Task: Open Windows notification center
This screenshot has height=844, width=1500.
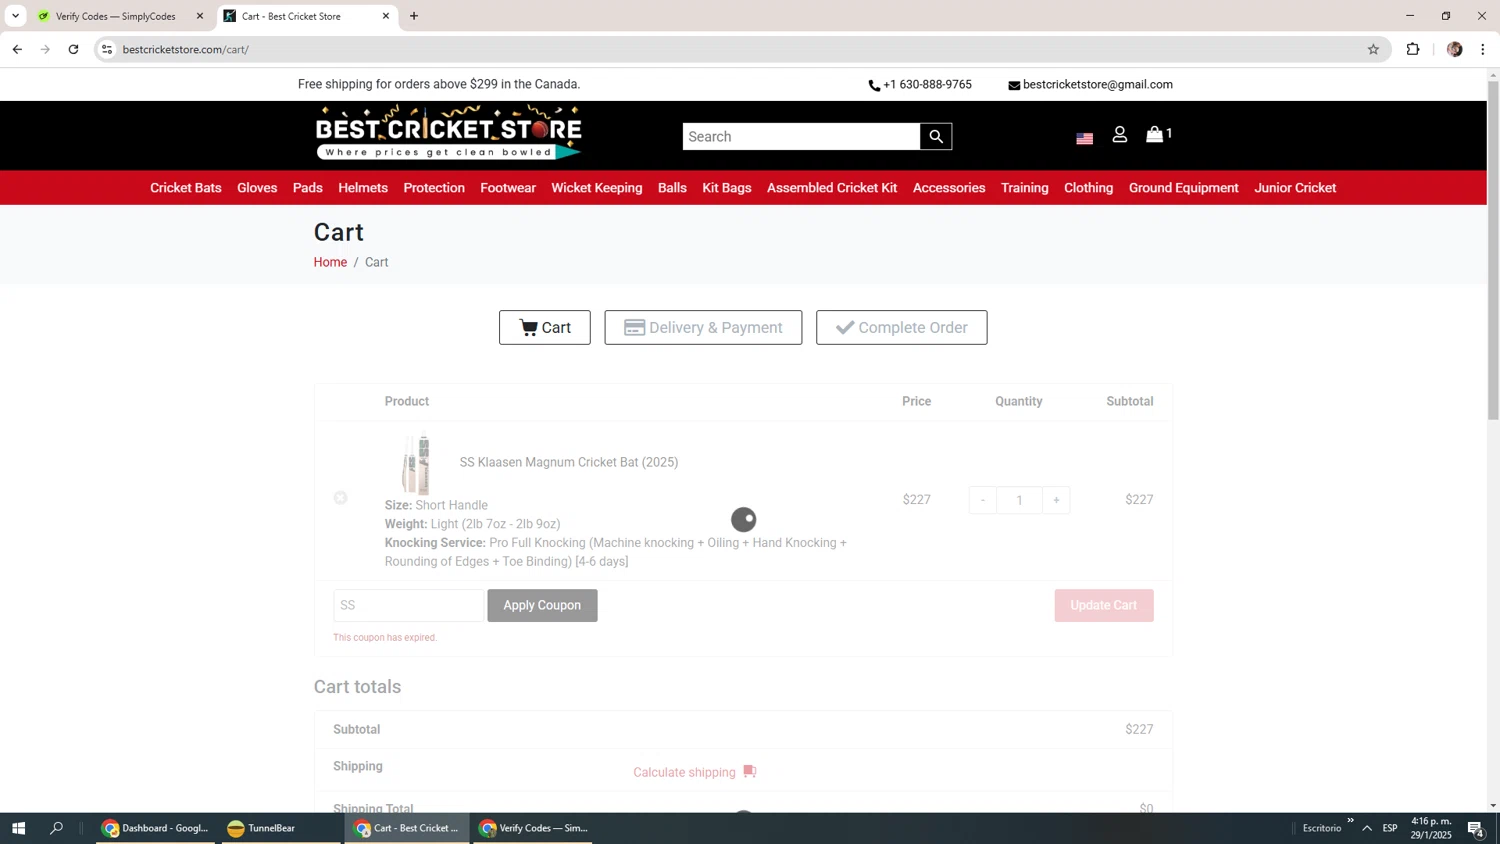Action: point(1475,828)
